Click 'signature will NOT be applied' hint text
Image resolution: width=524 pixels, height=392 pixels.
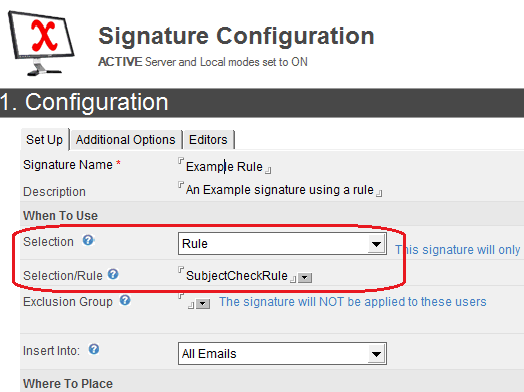pos(353,302)
